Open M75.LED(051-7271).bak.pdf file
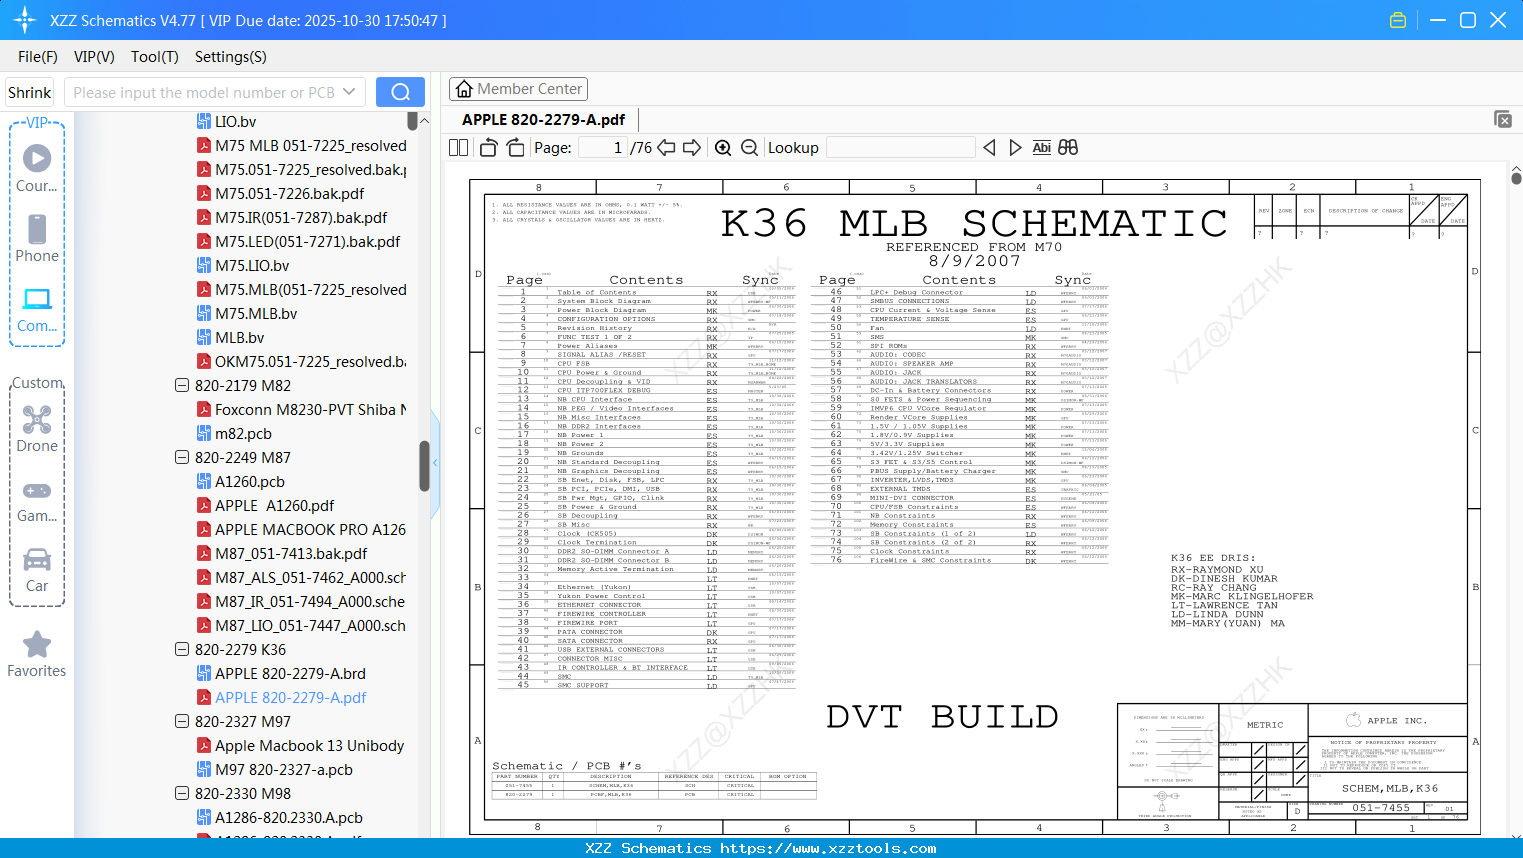Screen dimensions: 1523x858 [307, 241]
